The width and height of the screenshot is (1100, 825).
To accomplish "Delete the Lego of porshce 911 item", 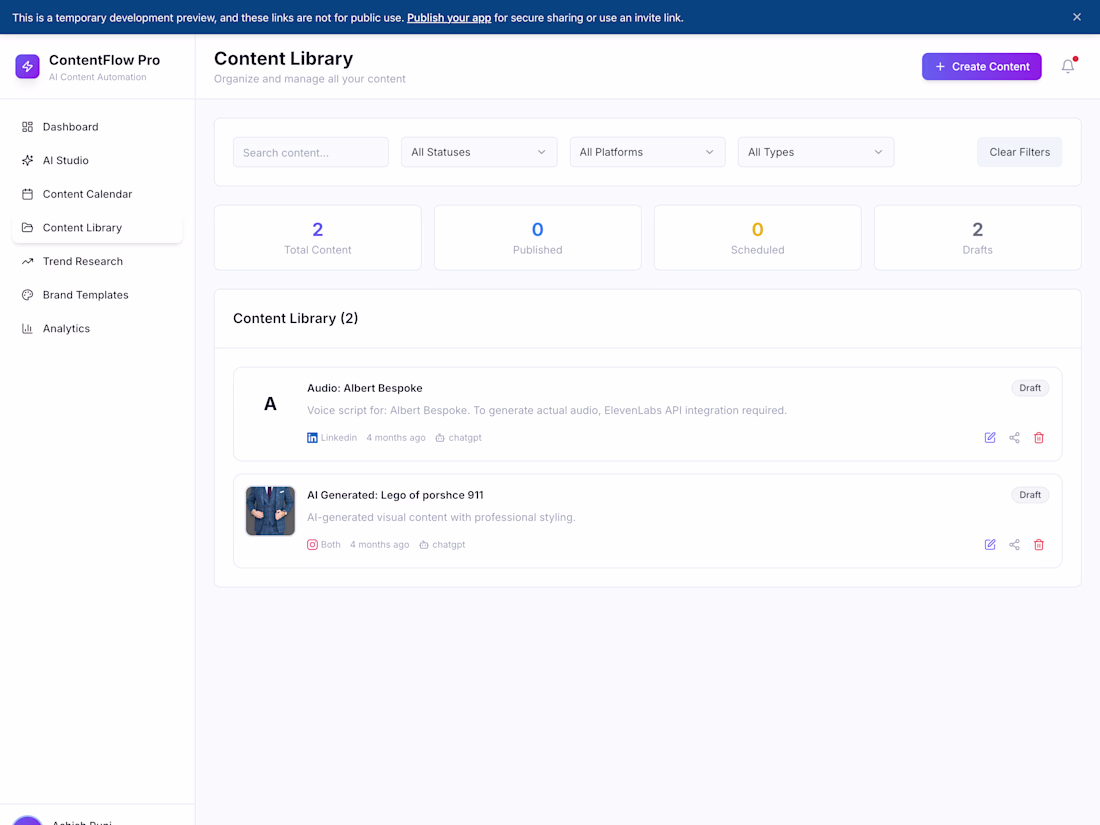I will point(1039,545).
